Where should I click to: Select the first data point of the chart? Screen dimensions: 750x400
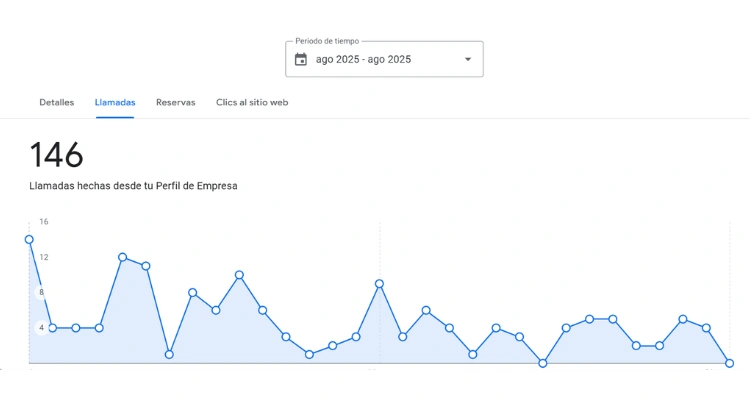coord(29,240)
